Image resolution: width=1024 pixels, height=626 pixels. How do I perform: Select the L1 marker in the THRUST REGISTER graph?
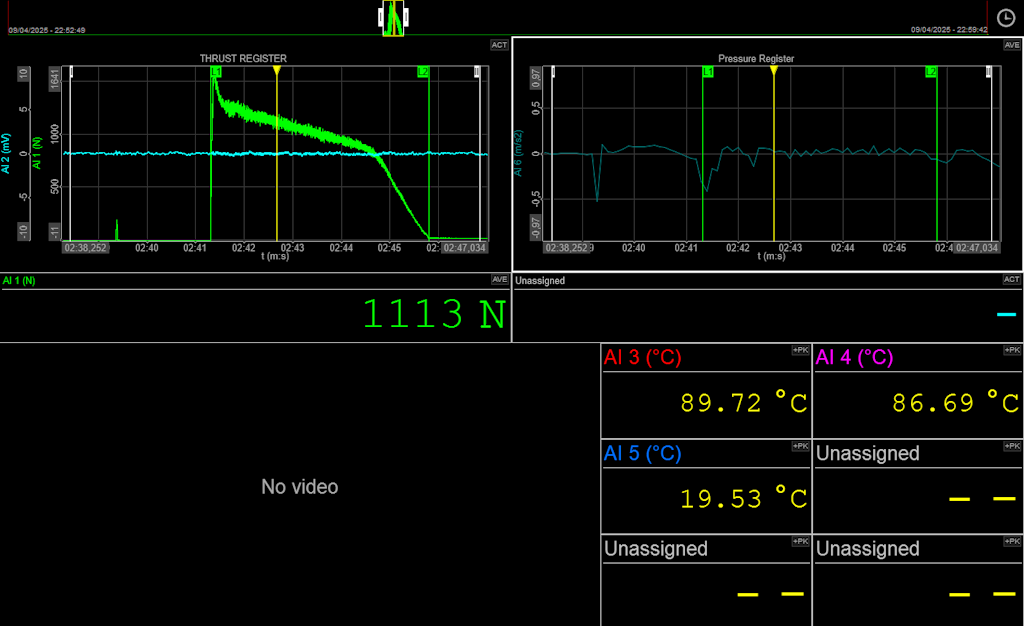(x=216, y=72)
